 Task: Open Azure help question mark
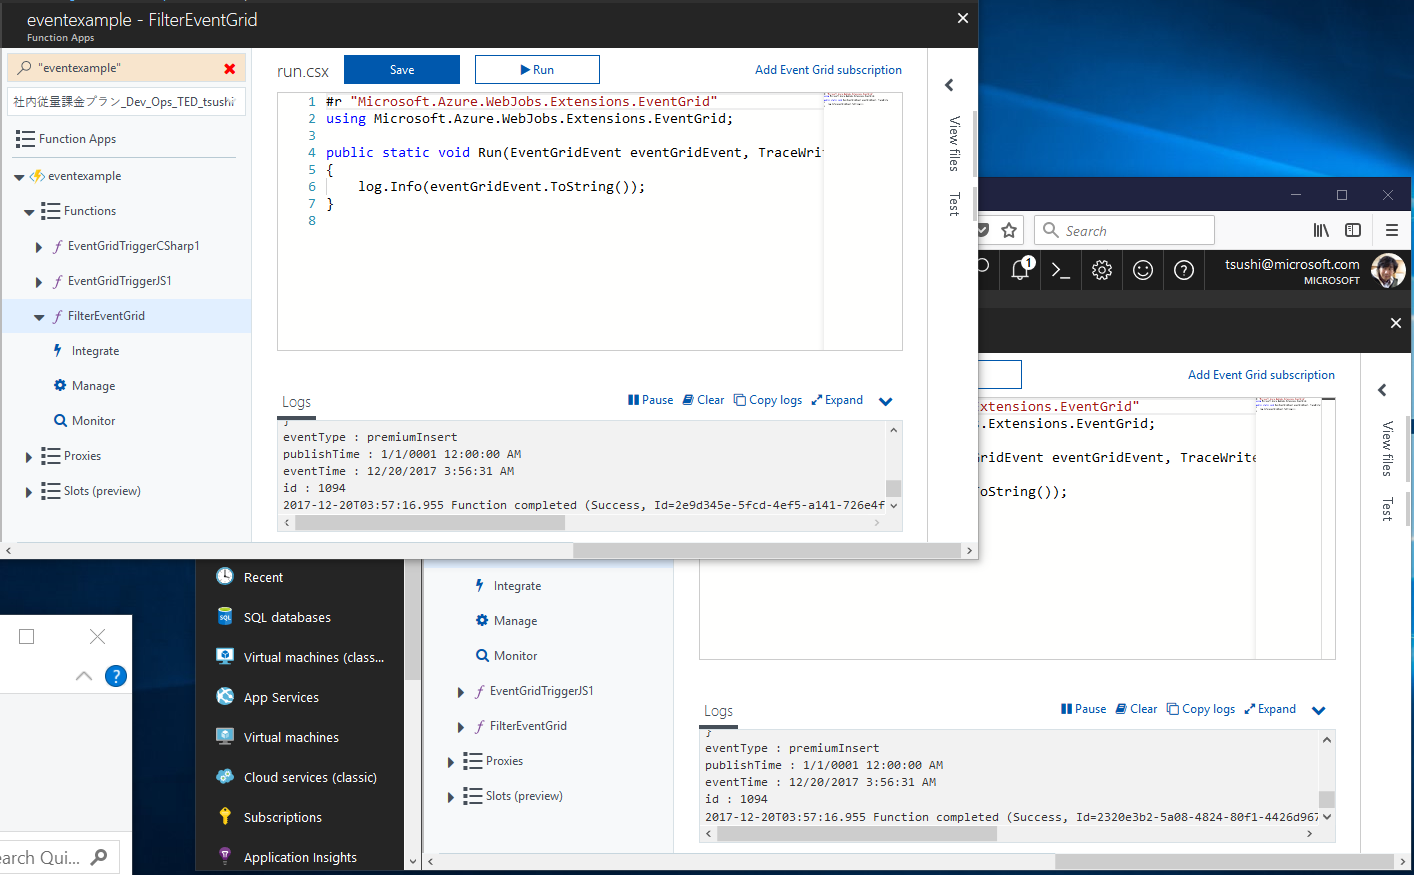click(x=1184, y=270)
